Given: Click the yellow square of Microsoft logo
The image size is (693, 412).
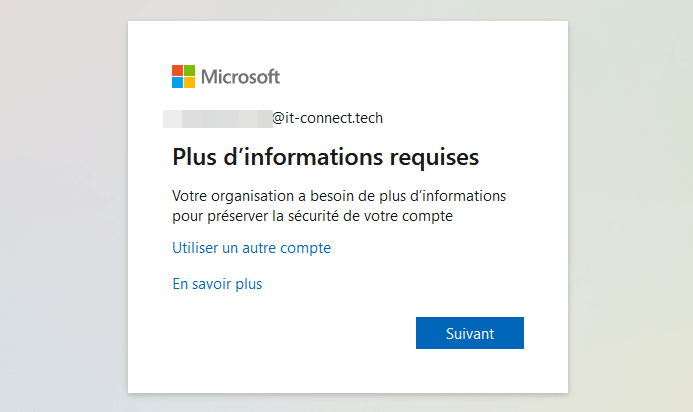Looking at the screenshot, I should tap(190, 83).
